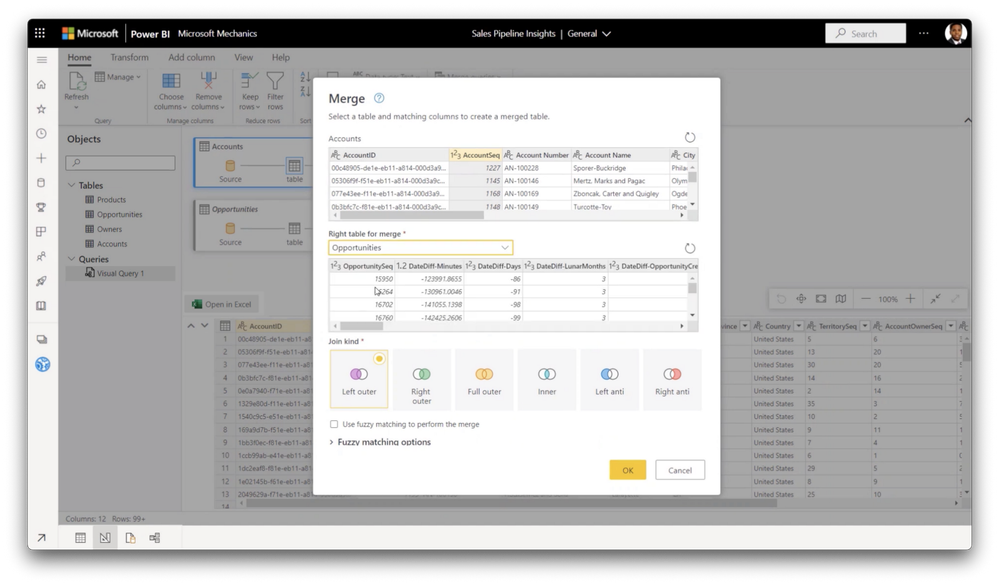
Task: Expand Fuzzy matching options
Action: pos(380,442)
